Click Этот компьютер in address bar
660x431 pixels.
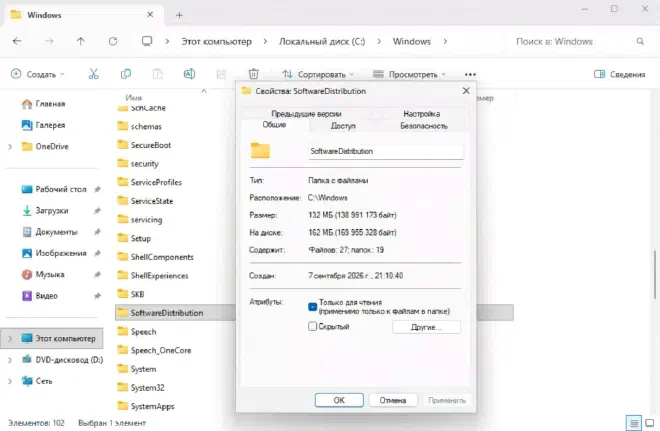pyautogui.click(x=216, y=41)
